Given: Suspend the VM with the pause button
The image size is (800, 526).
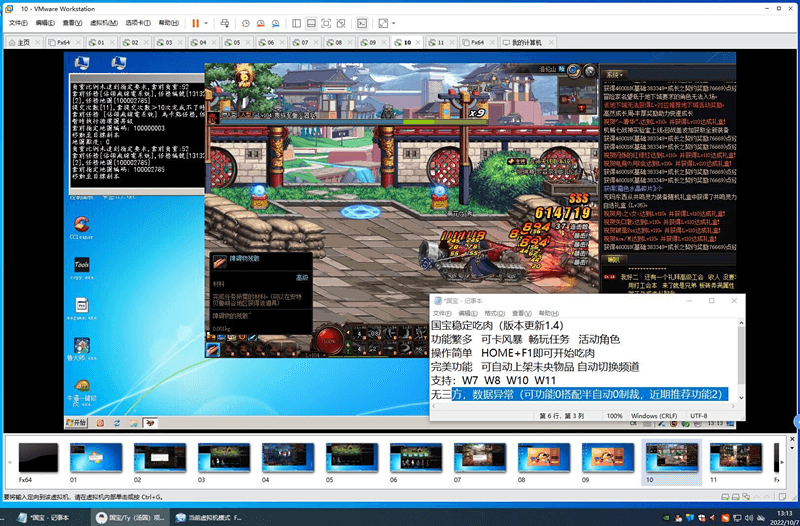Looking at the screenshot, I should (195, 23).
